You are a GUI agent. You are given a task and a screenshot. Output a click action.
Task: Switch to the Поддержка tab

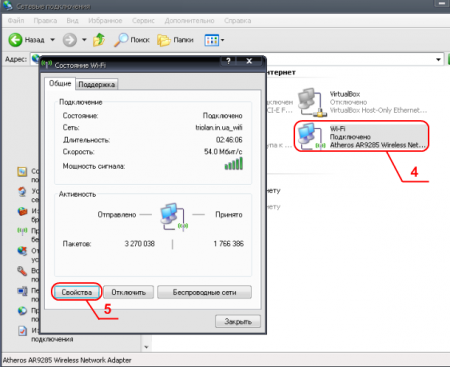(97, 85)
